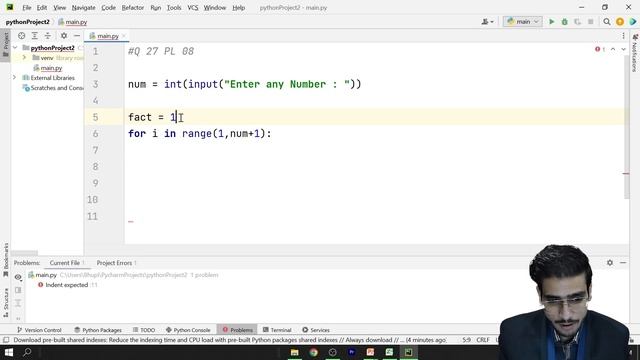Open the Notifications side panel
This screenshot has width=640, height=360.
click(x=635, y=53)
